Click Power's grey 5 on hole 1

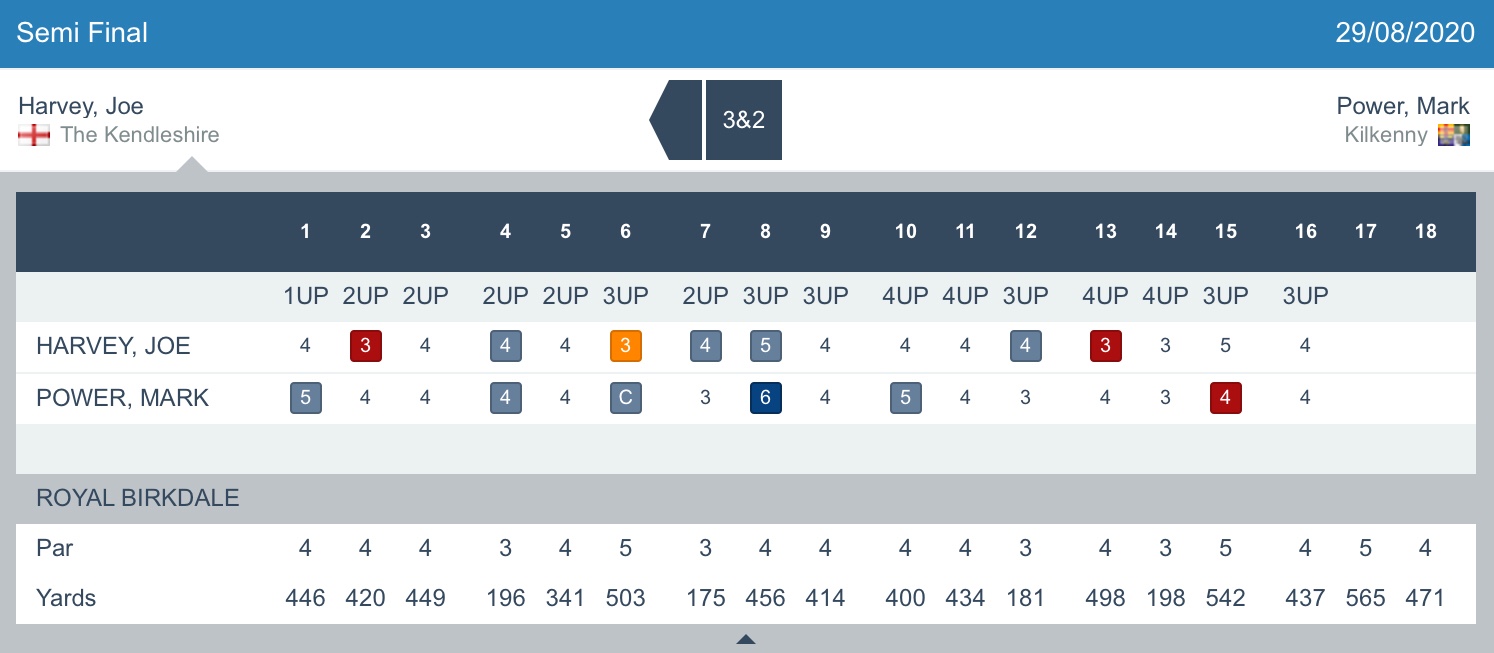pos(305,398)
